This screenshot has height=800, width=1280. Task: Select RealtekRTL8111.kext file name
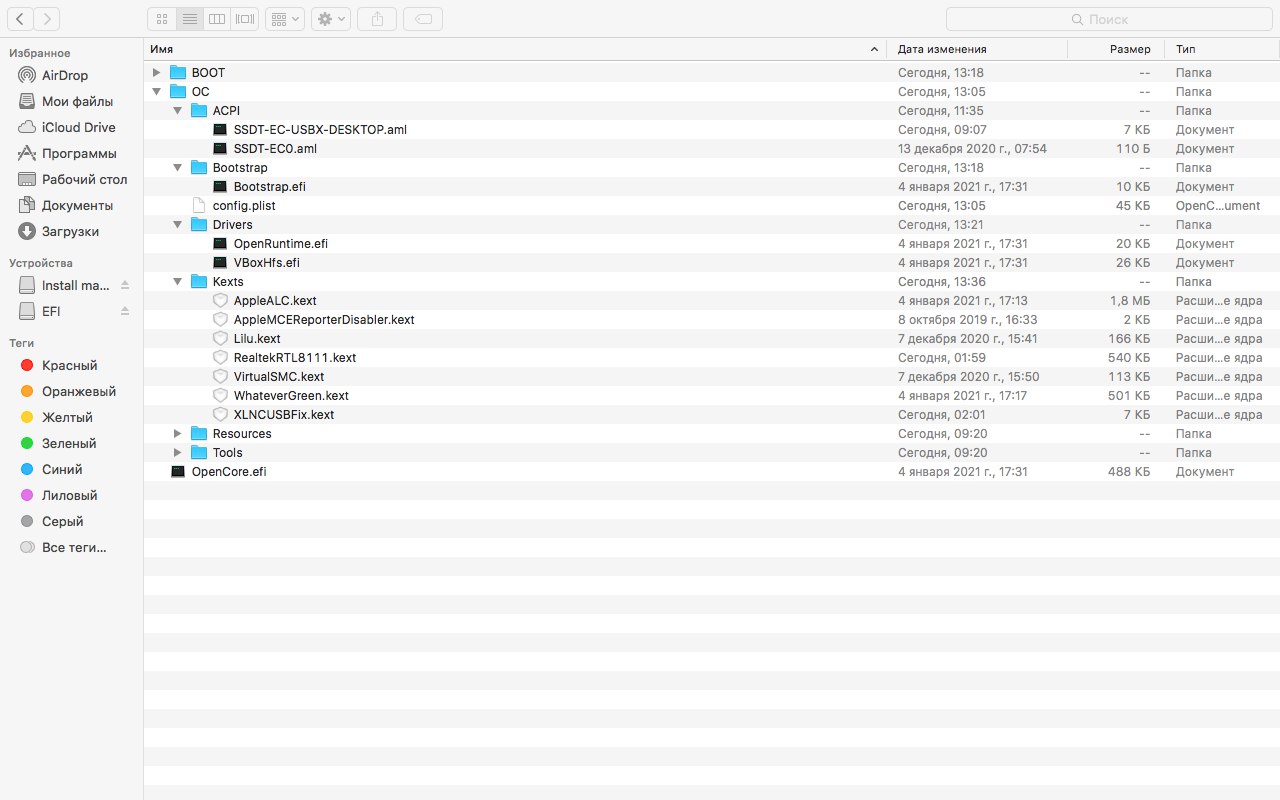pyautogui.click(x=295, y=357)
